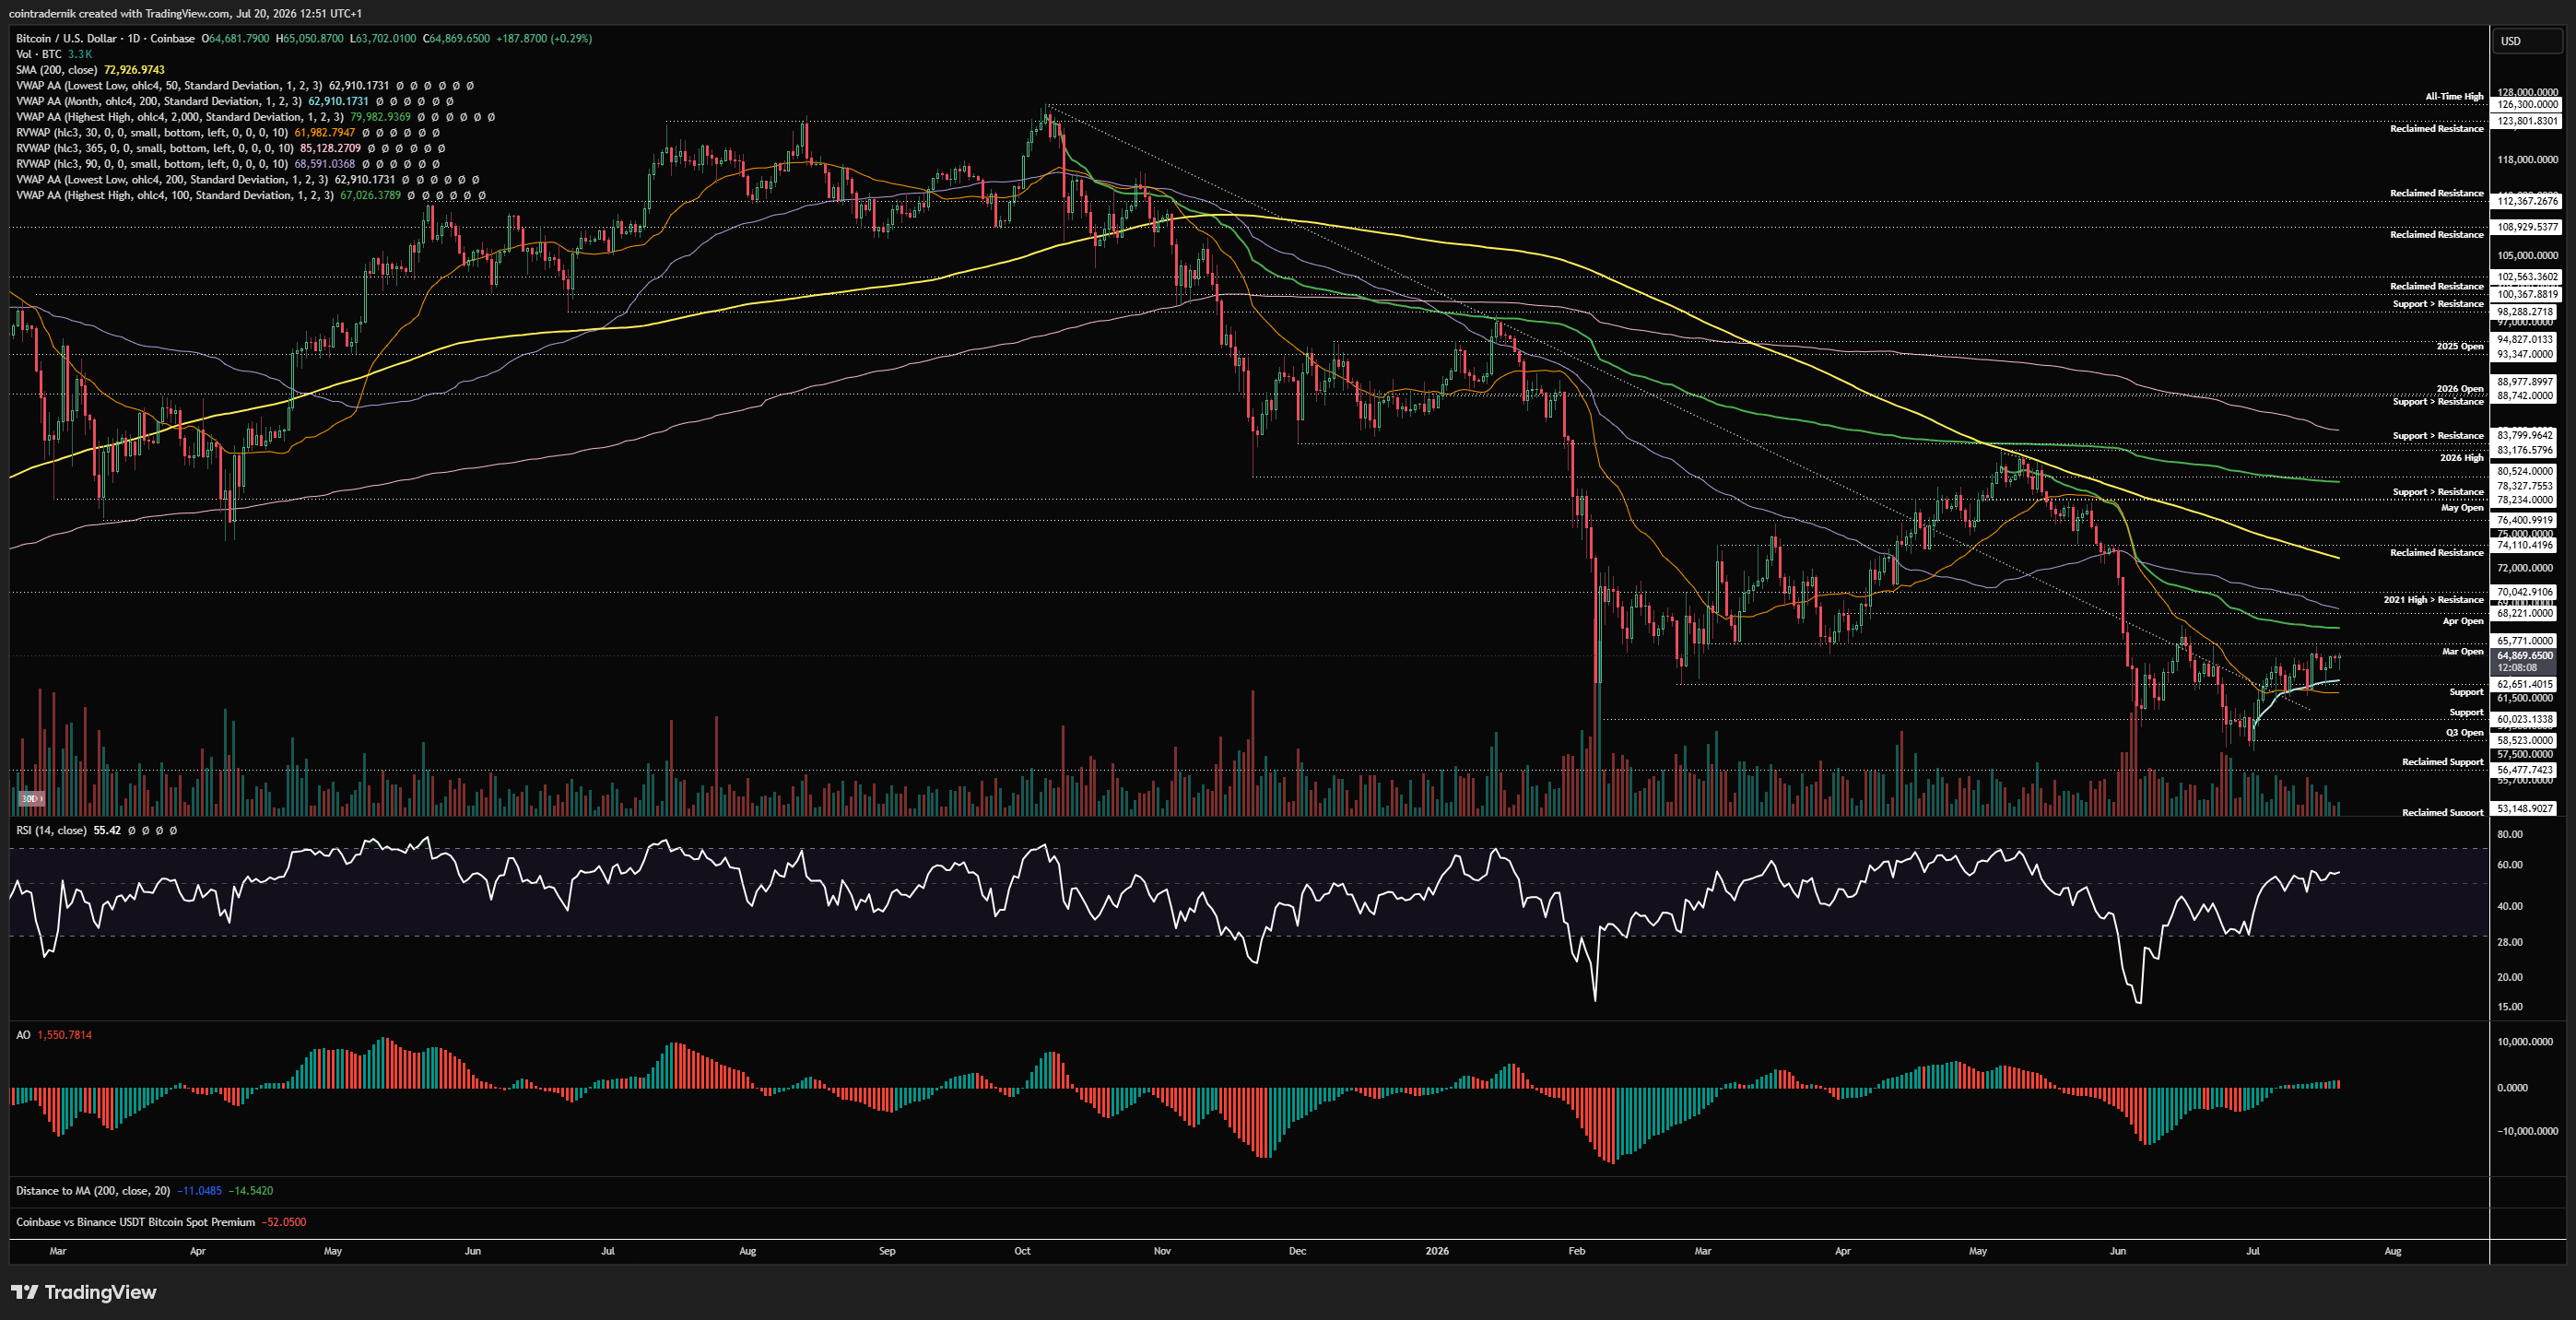Image resolution: width=2576 pixels, height=1320 pixels.
Task: Click the TradingView logo
Action: coord(84,1292)
